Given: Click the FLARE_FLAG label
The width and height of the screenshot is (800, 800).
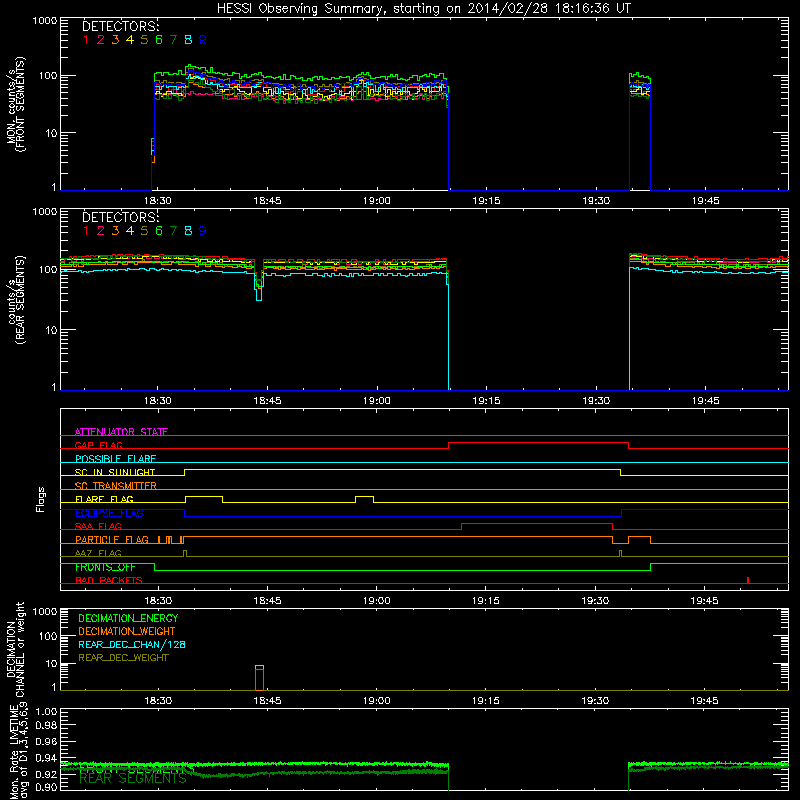Looking at the screenshot, I should (104, 499).
